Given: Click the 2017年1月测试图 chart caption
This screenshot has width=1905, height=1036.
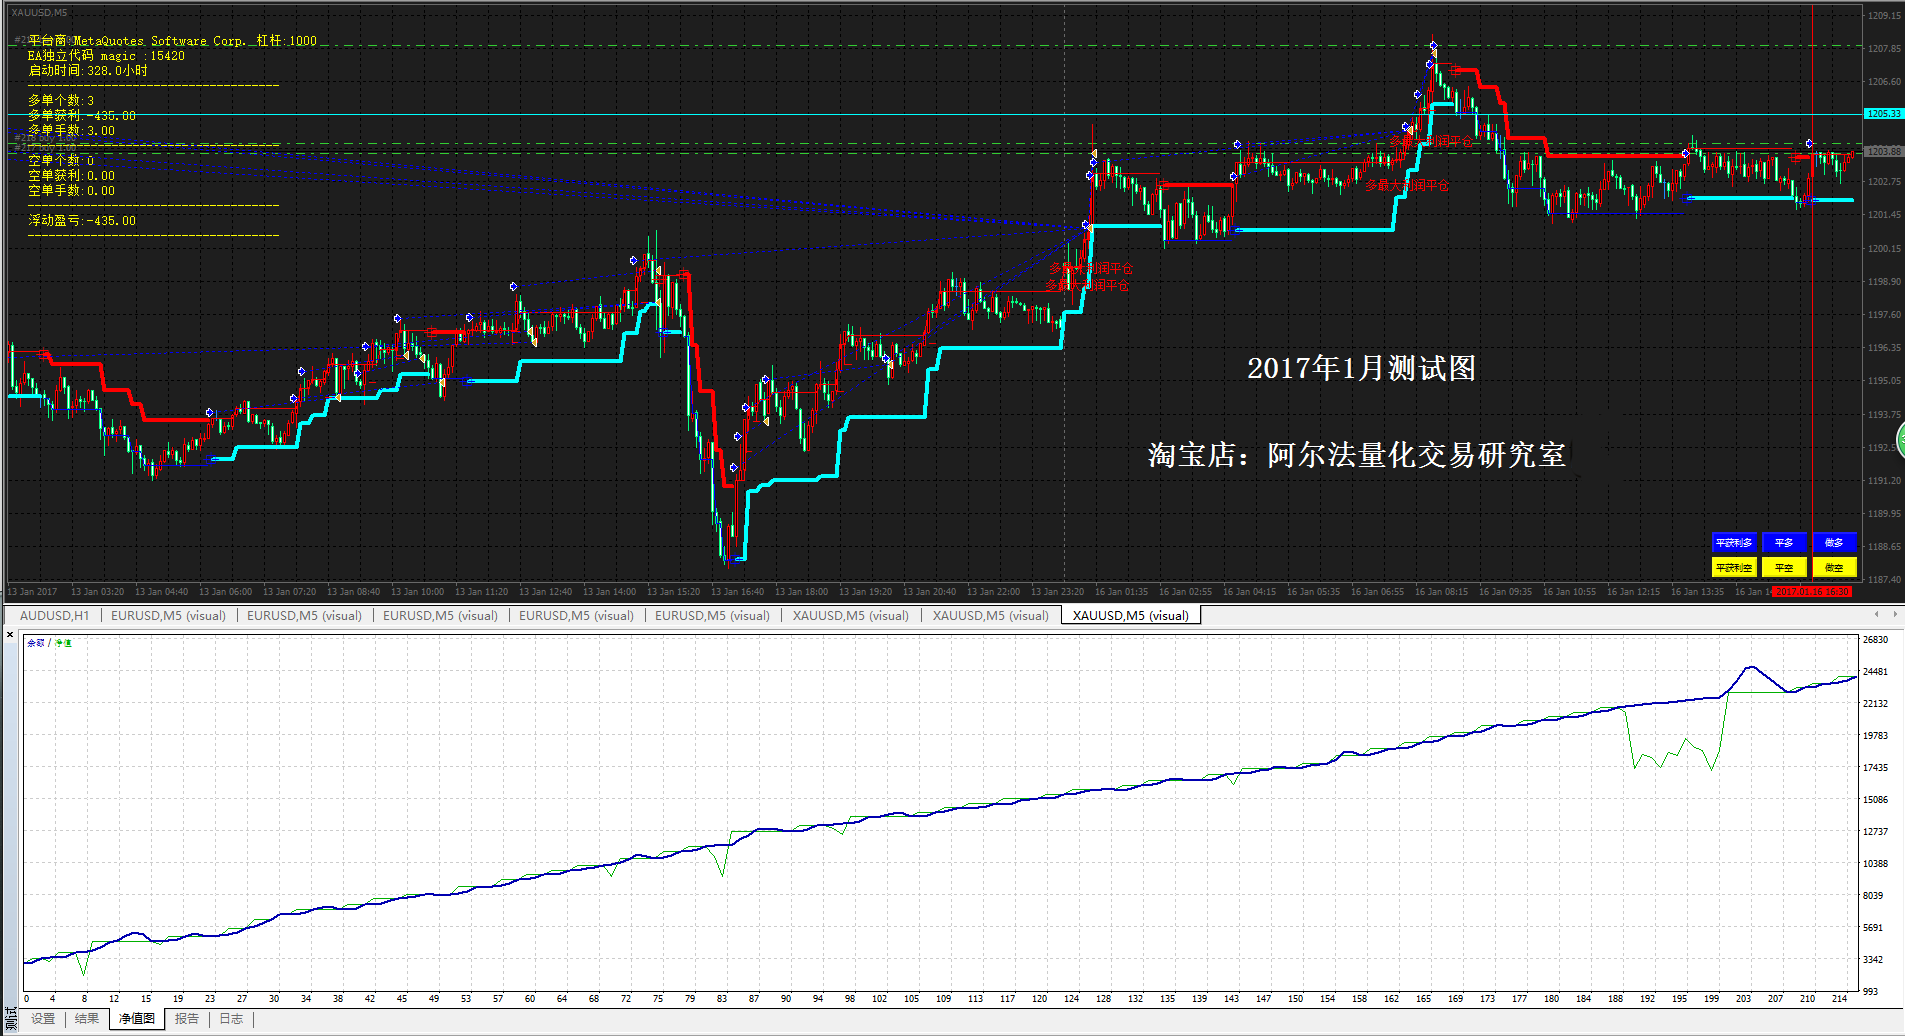Looking at the screenshot, I should (1361, 368).
